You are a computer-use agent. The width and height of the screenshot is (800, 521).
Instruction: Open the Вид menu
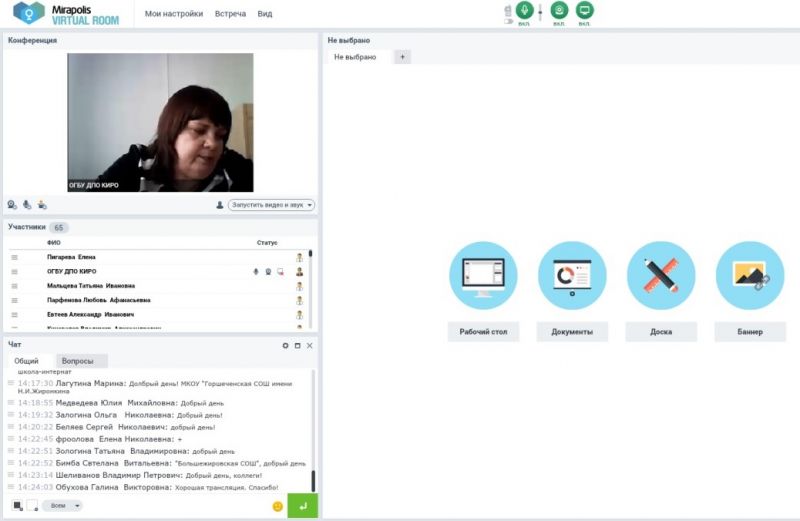265,14
